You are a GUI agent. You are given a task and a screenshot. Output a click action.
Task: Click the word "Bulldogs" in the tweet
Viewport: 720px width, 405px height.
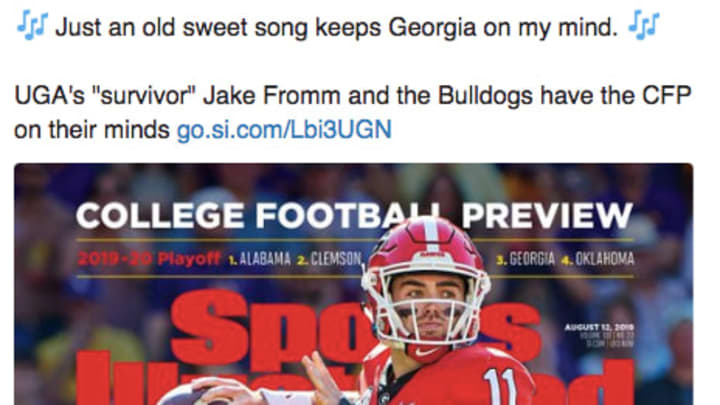tap(485, 96)
